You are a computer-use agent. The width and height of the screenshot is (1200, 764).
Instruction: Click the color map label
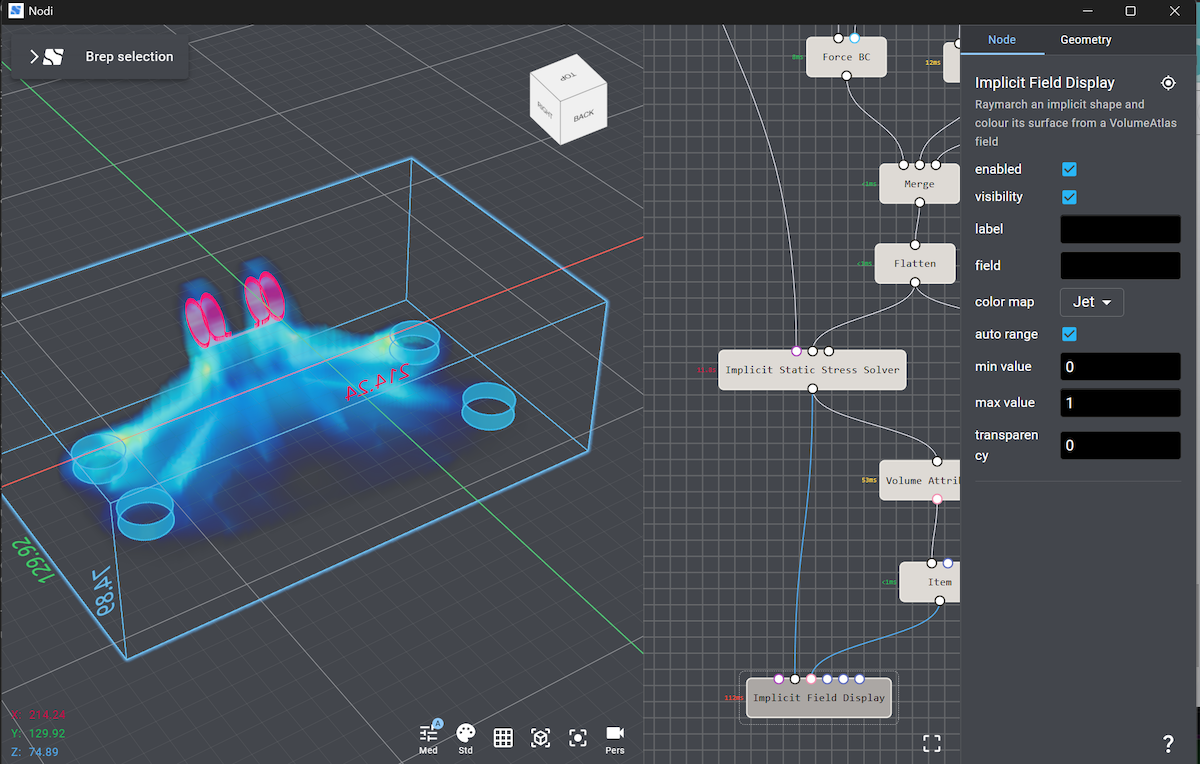click(1004, 302)
